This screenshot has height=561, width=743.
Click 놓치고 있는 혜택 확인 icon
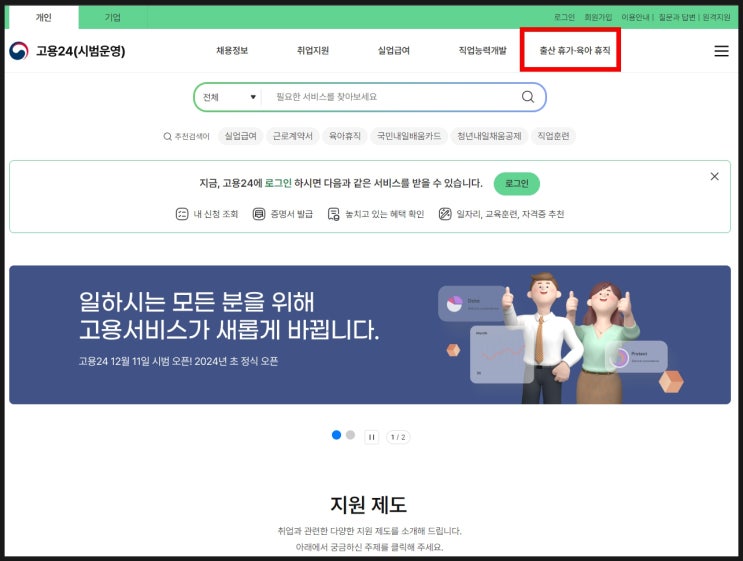click(334, 214)
